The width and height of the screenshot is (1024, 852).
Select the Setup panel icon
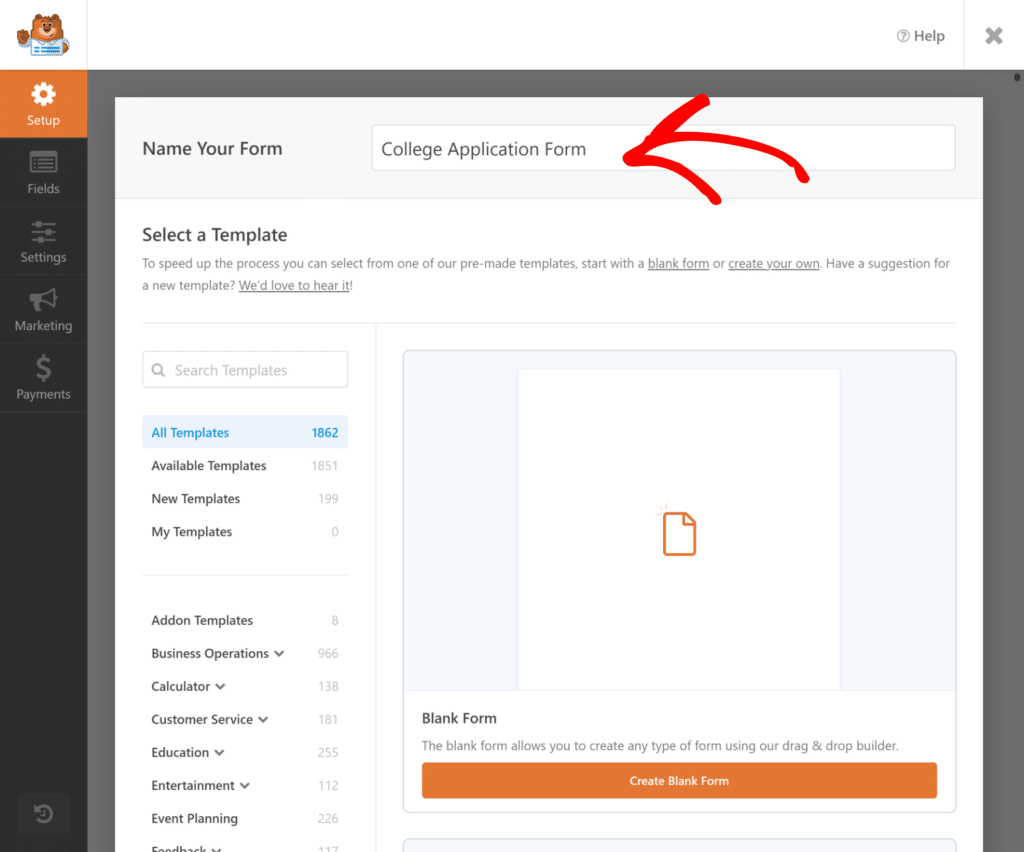click(x=43, y=103)
